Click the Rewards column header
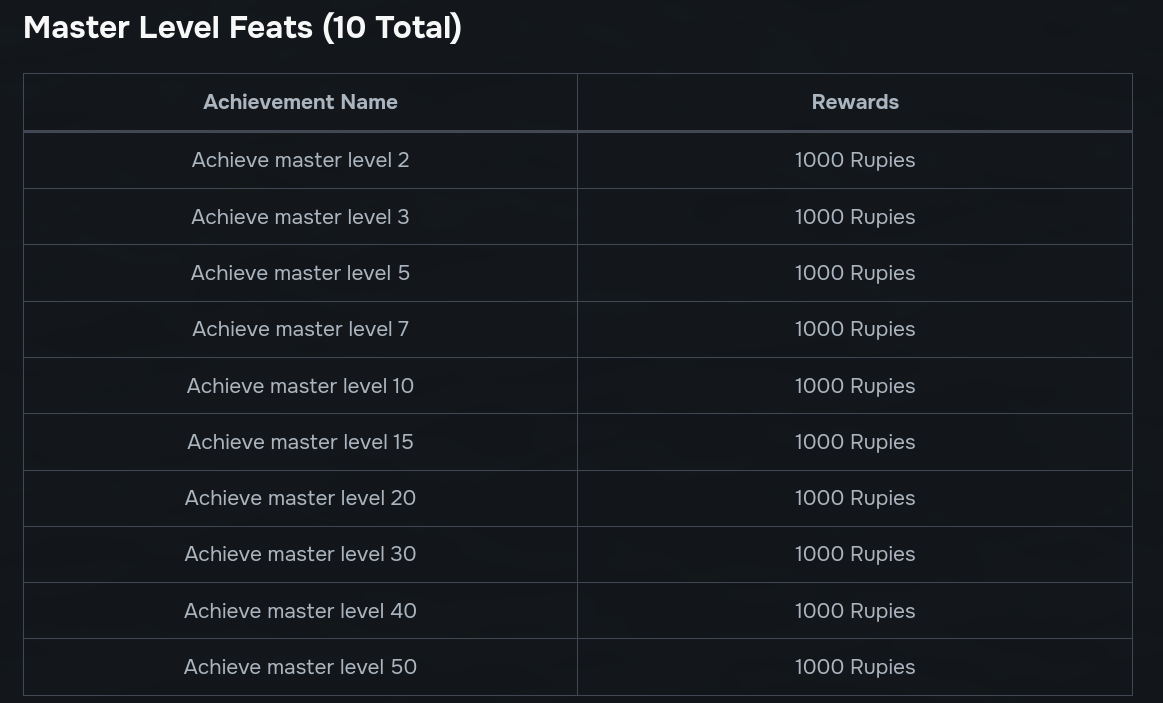Screen dimensions: 1163x703 (854, 102)
